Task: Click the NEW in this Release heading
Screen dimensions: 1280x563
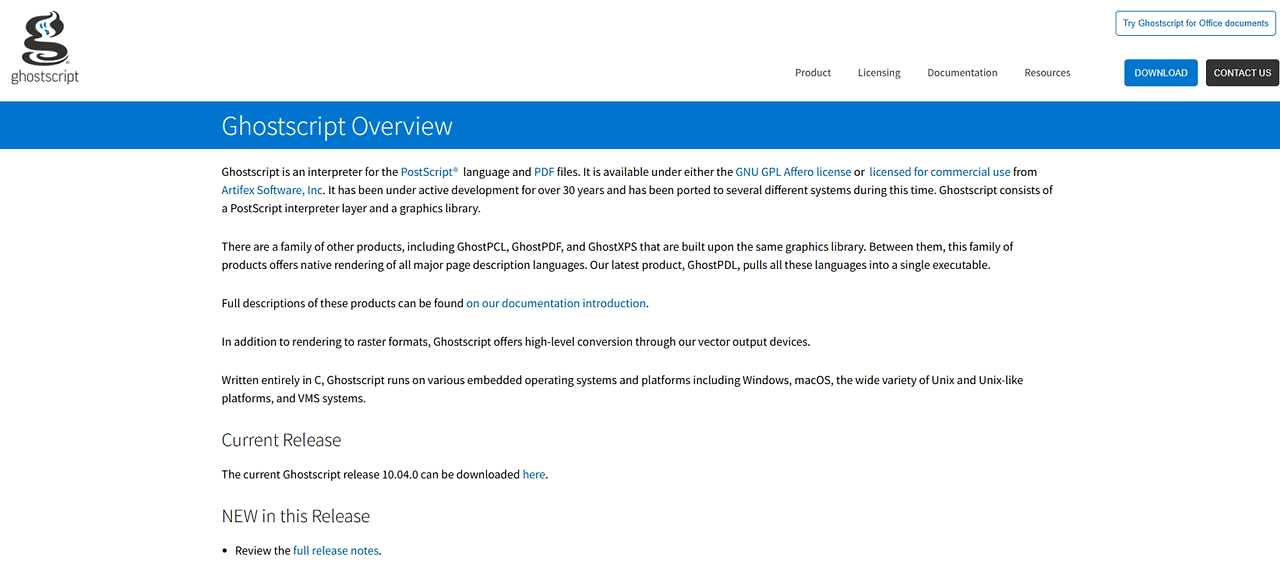Action: (296, 516)
